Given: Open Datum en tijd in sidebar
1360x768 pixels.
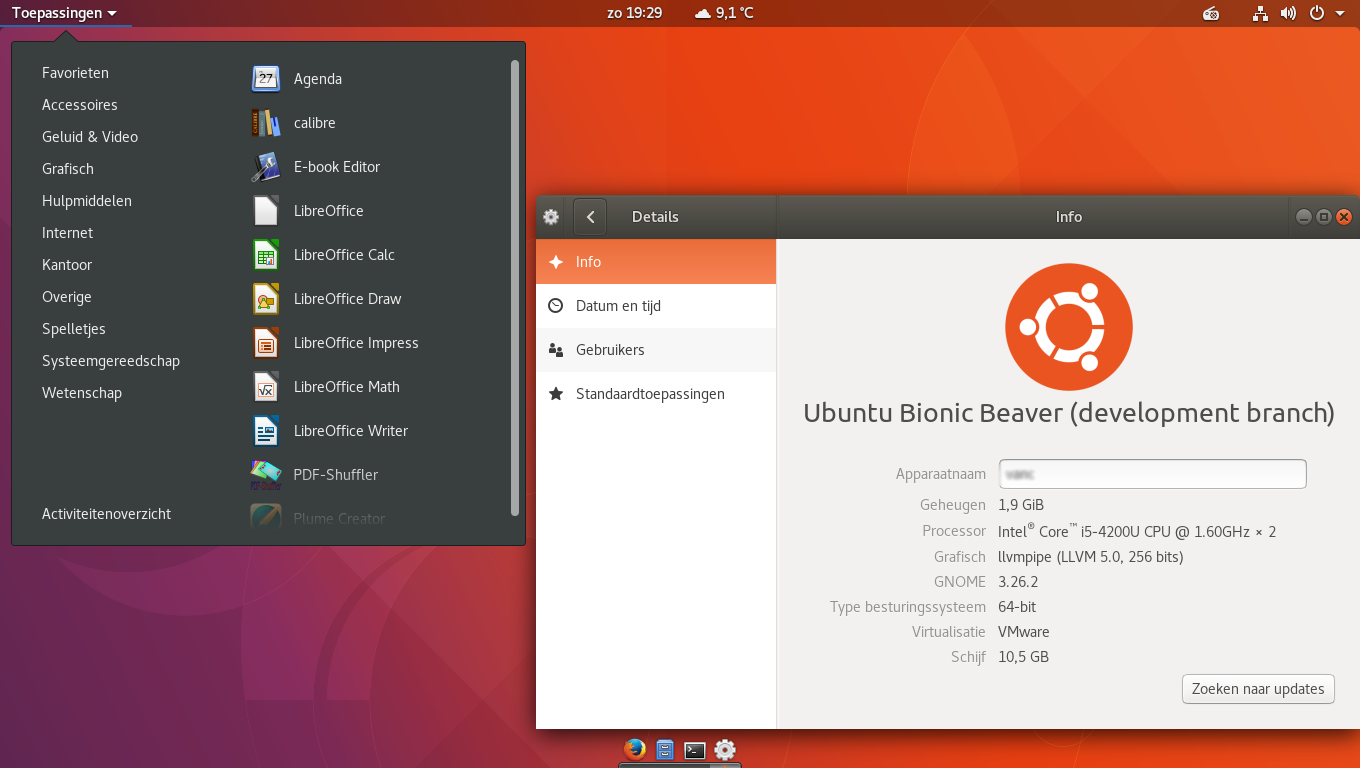Looking at the screenshot, I should tap(656, 306).
